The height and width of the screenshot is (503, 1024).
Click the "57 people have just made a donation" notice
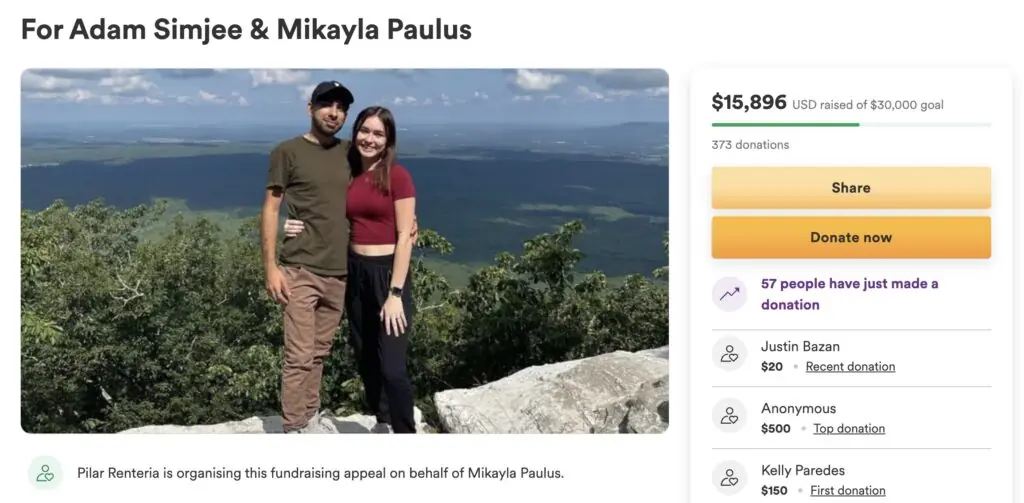(x=849, y=294)
